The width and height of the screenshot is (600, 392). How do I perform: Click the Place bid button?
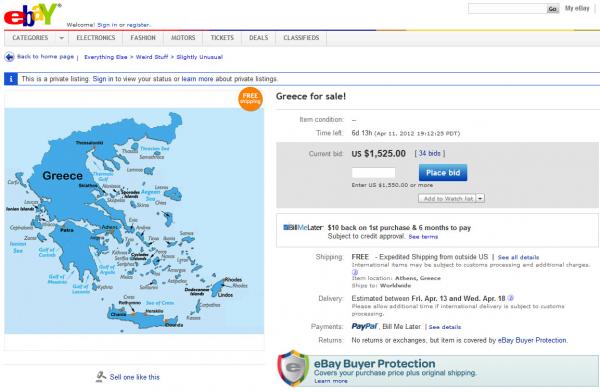[x=443, y=173]
